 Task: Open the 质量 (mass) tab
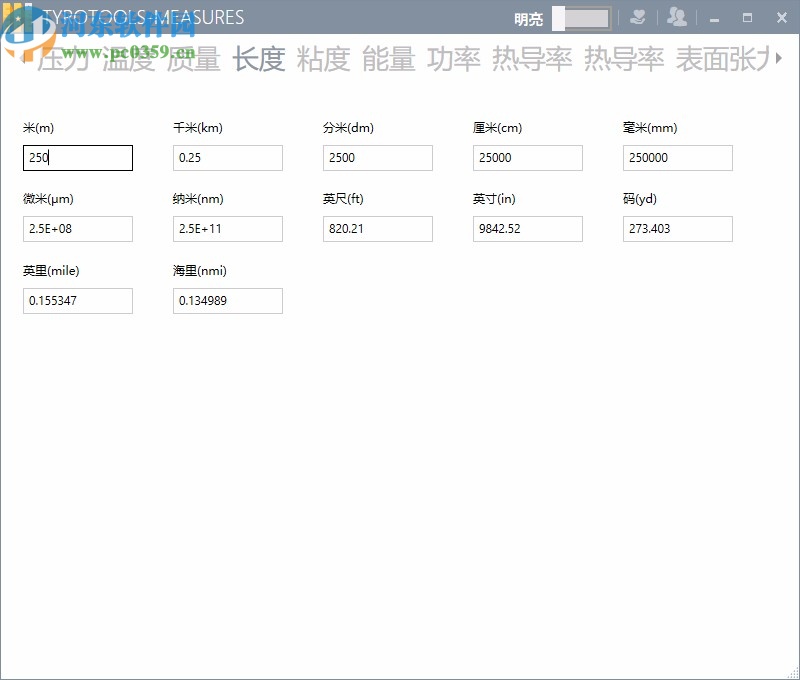[190, 60]
